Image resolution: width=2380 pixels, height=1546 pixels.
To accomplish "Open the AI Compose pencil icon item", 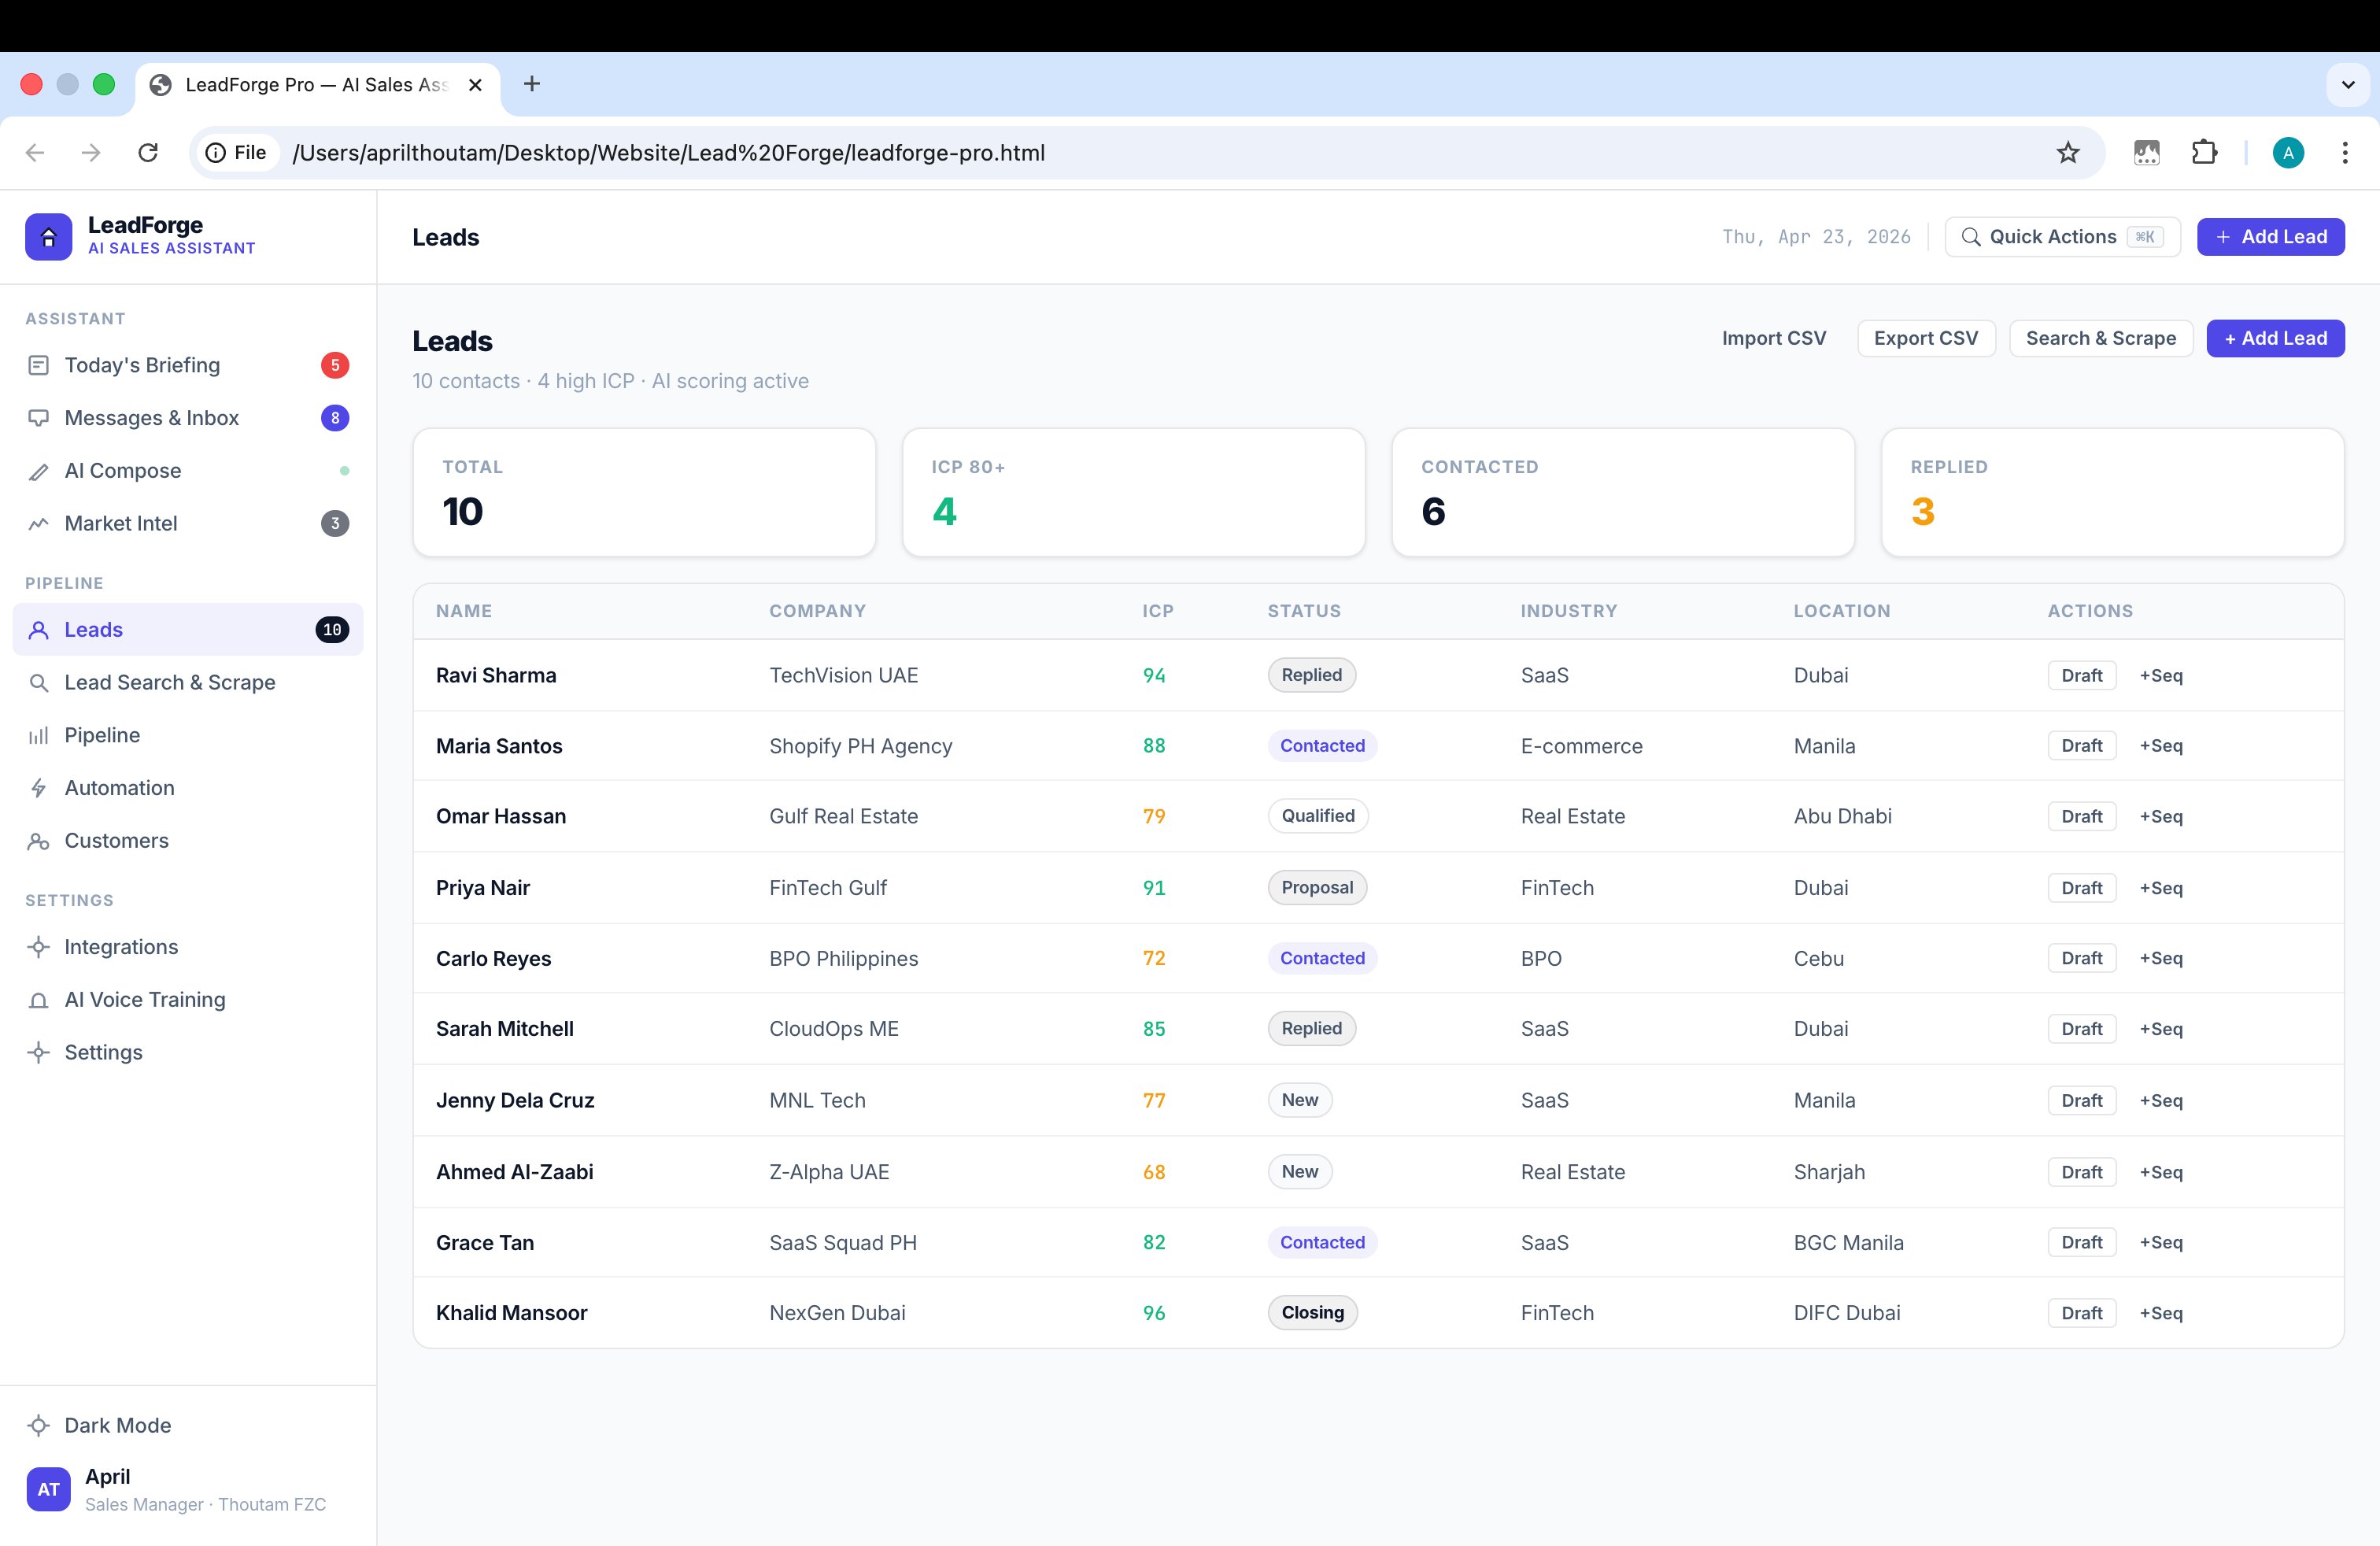I will (39, 471).
